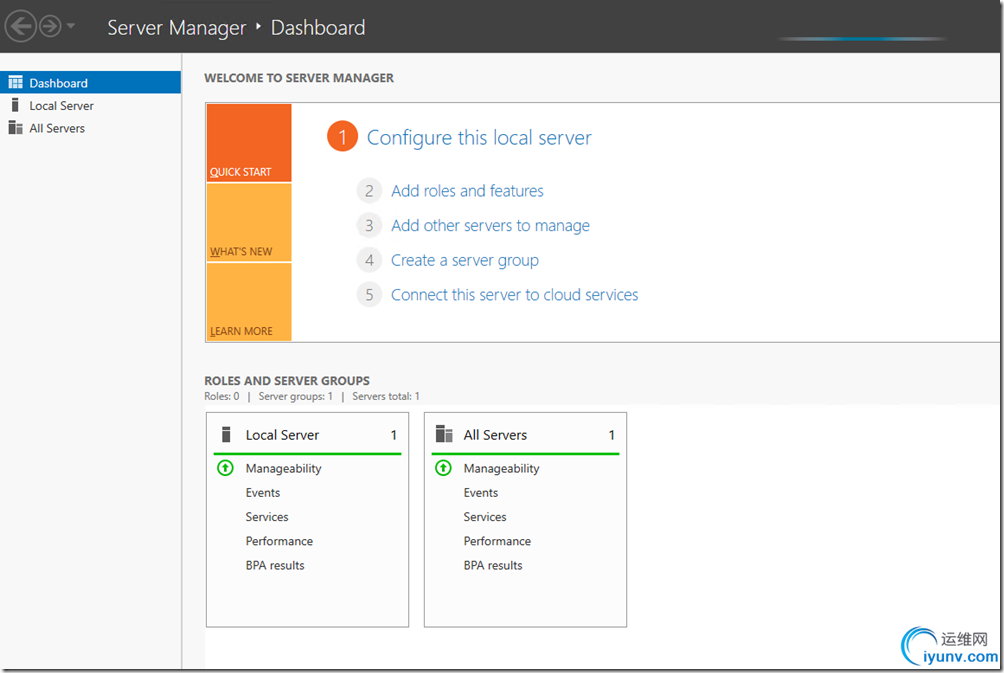Open Services in All Servers tile
1004x673 pixels.
point(485,517)
